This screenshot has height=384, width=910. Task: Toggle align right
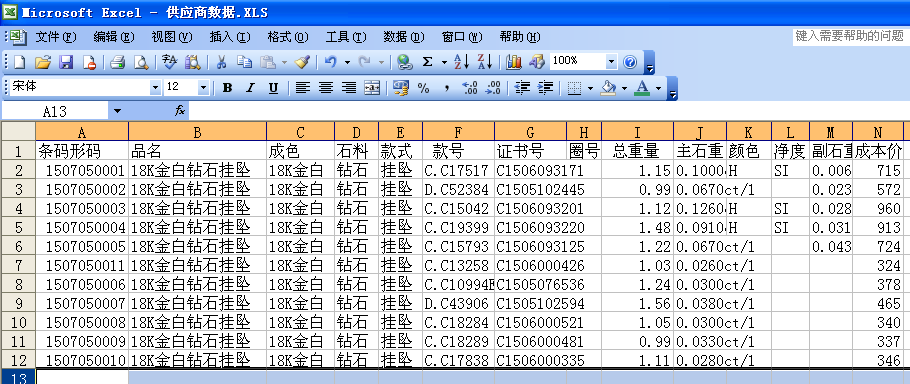pyautogui.click(x=349, y=88)
